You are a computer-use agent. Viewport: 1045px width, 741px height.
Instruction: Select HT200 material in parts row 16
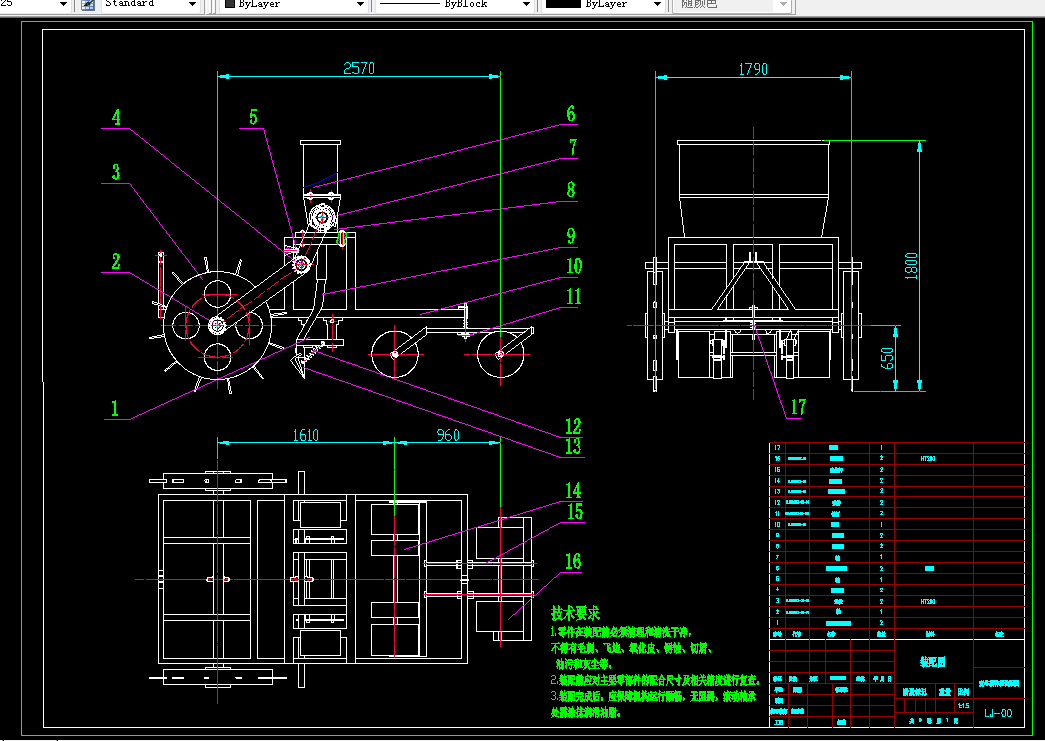click(x=928, y=458)
